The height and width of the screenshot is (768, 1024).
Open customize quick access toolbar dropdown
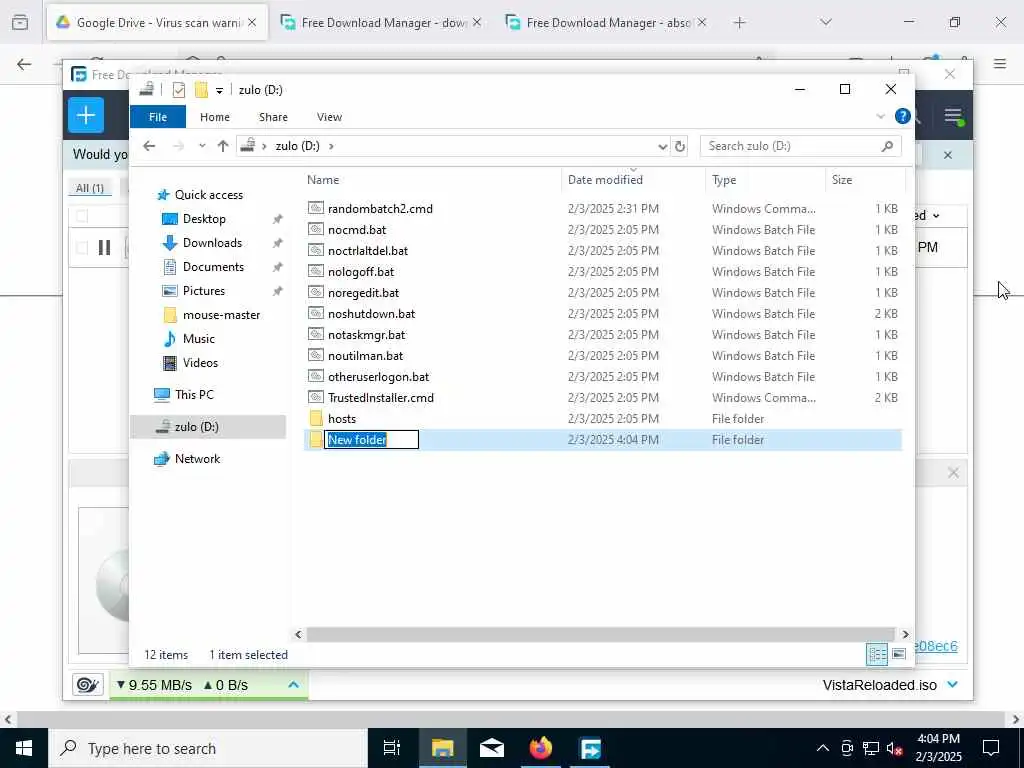219,90
